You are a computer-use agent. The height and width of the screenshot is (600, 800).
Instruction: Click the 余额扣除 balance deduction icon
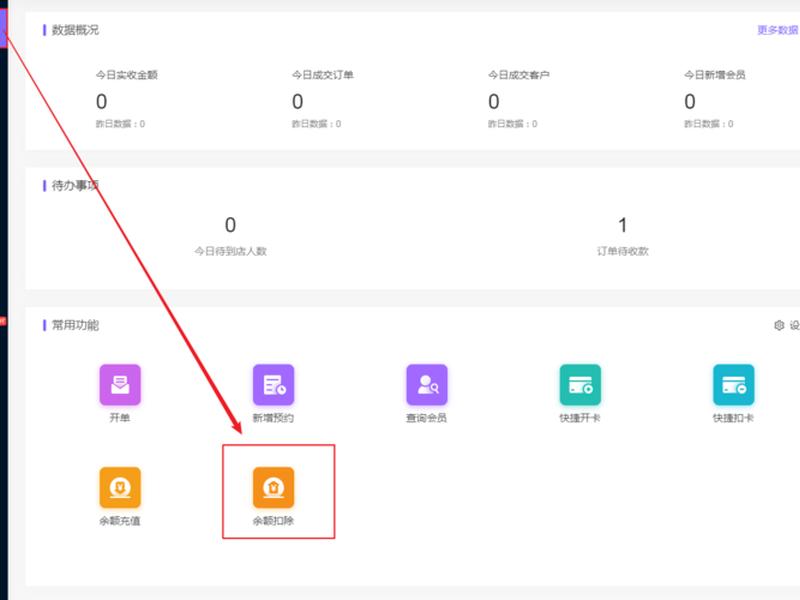pos(273,487)
